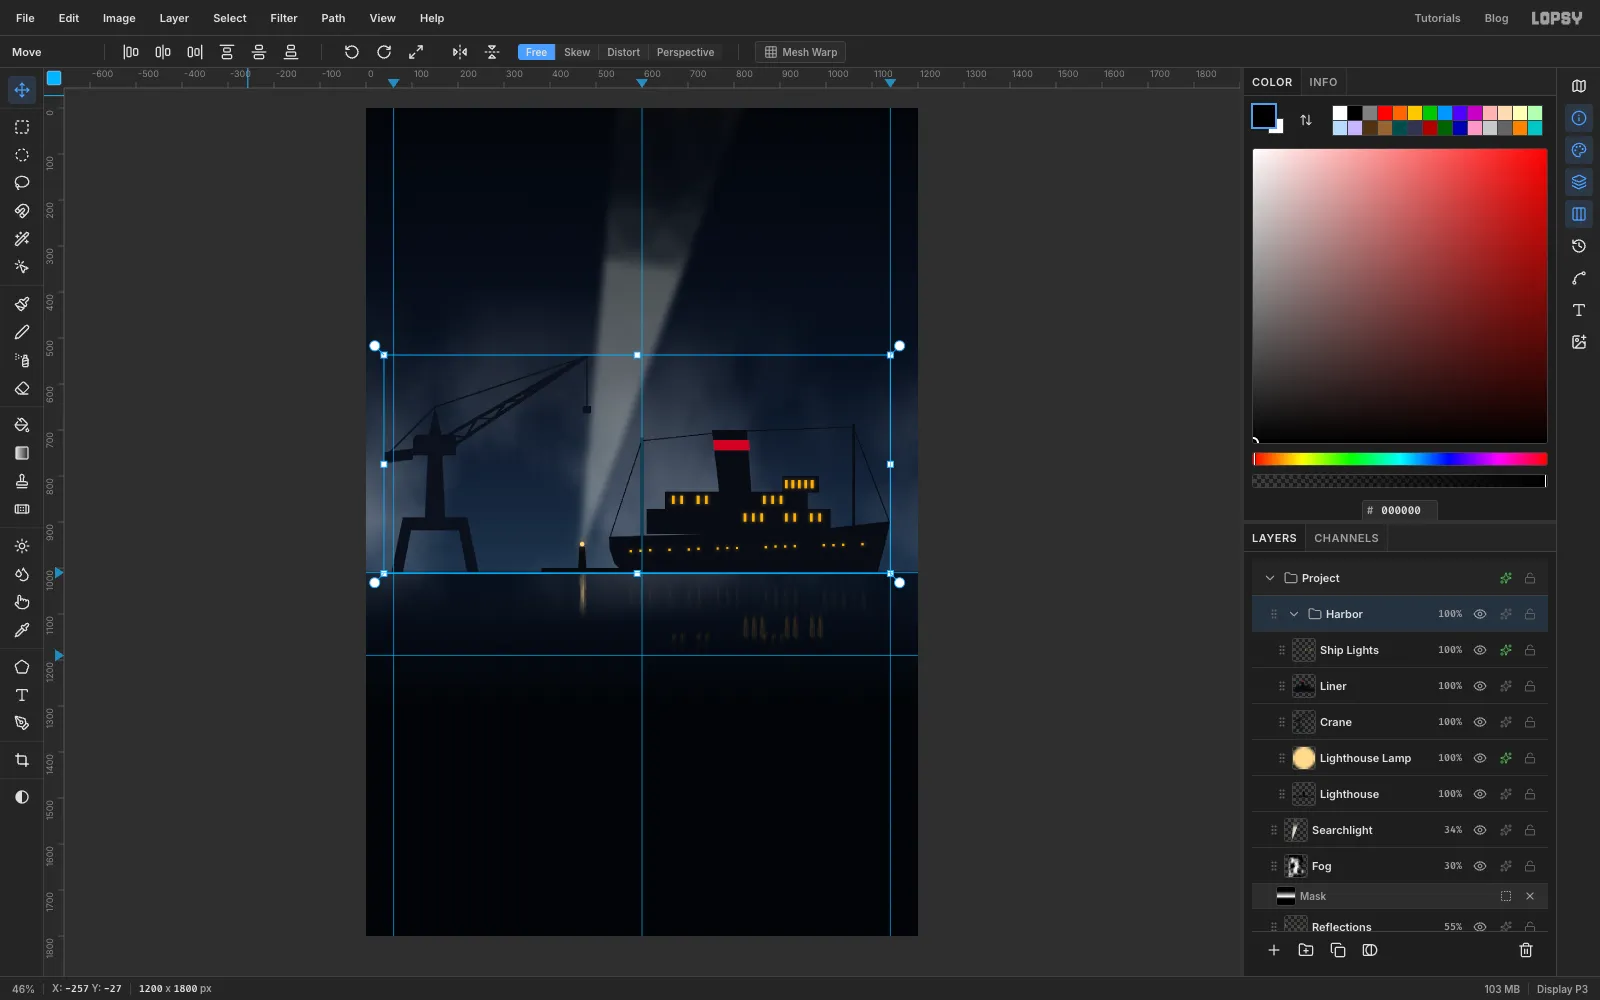
Task: Choose the Lasso selection tool
Action: [22, 183]
